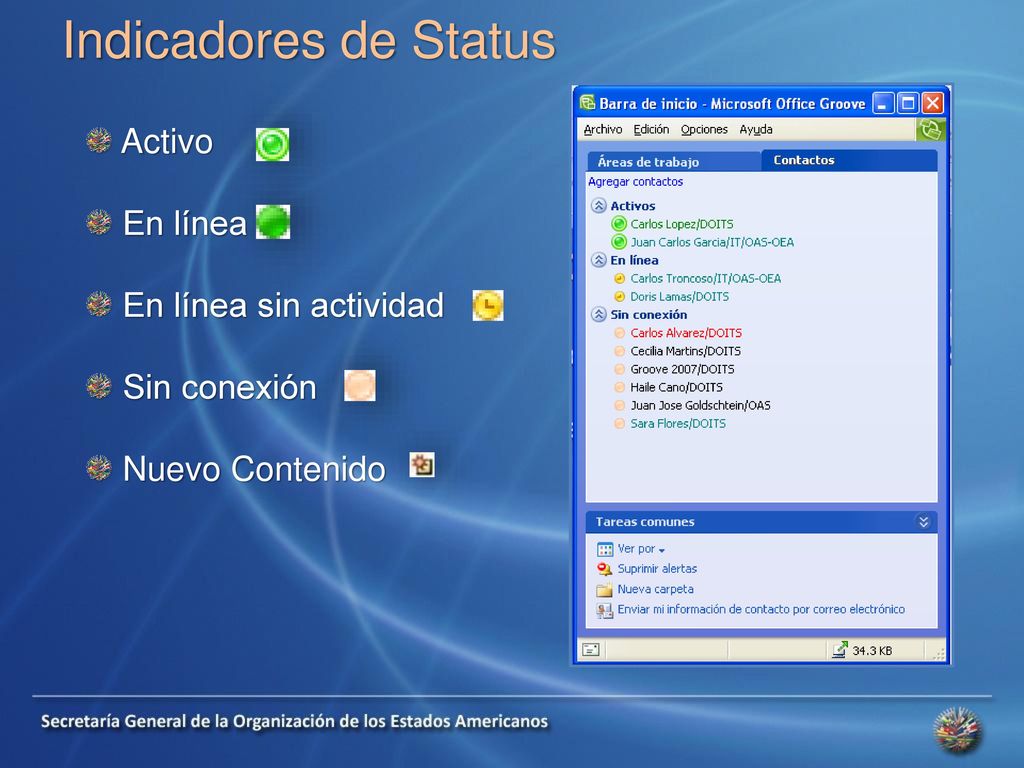Click offline status icon beside Carlos Alvarez

(x=620, y=333)
